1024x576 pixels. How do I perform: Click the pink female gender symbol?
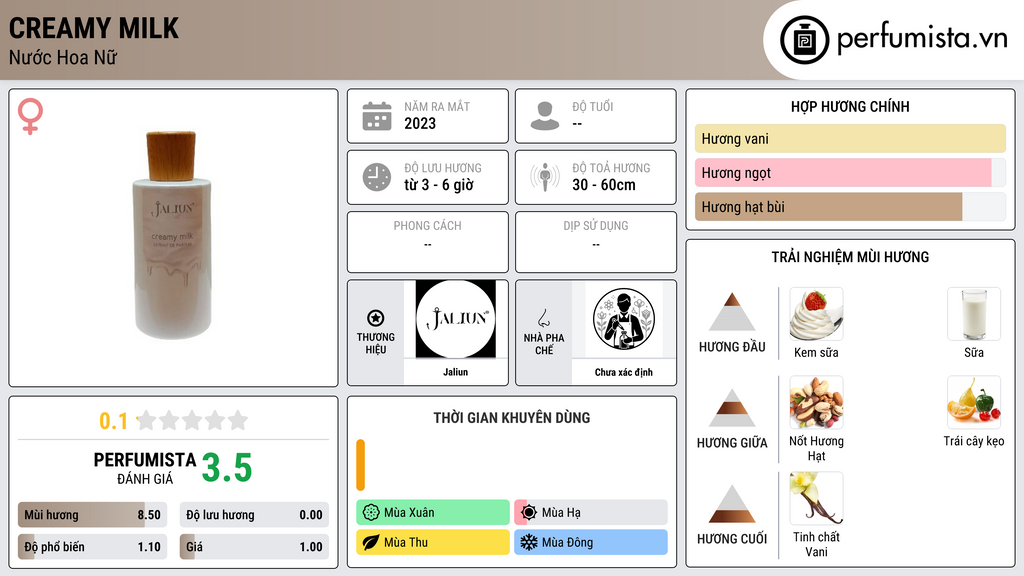pyautogui.click(x=30, y=116)
